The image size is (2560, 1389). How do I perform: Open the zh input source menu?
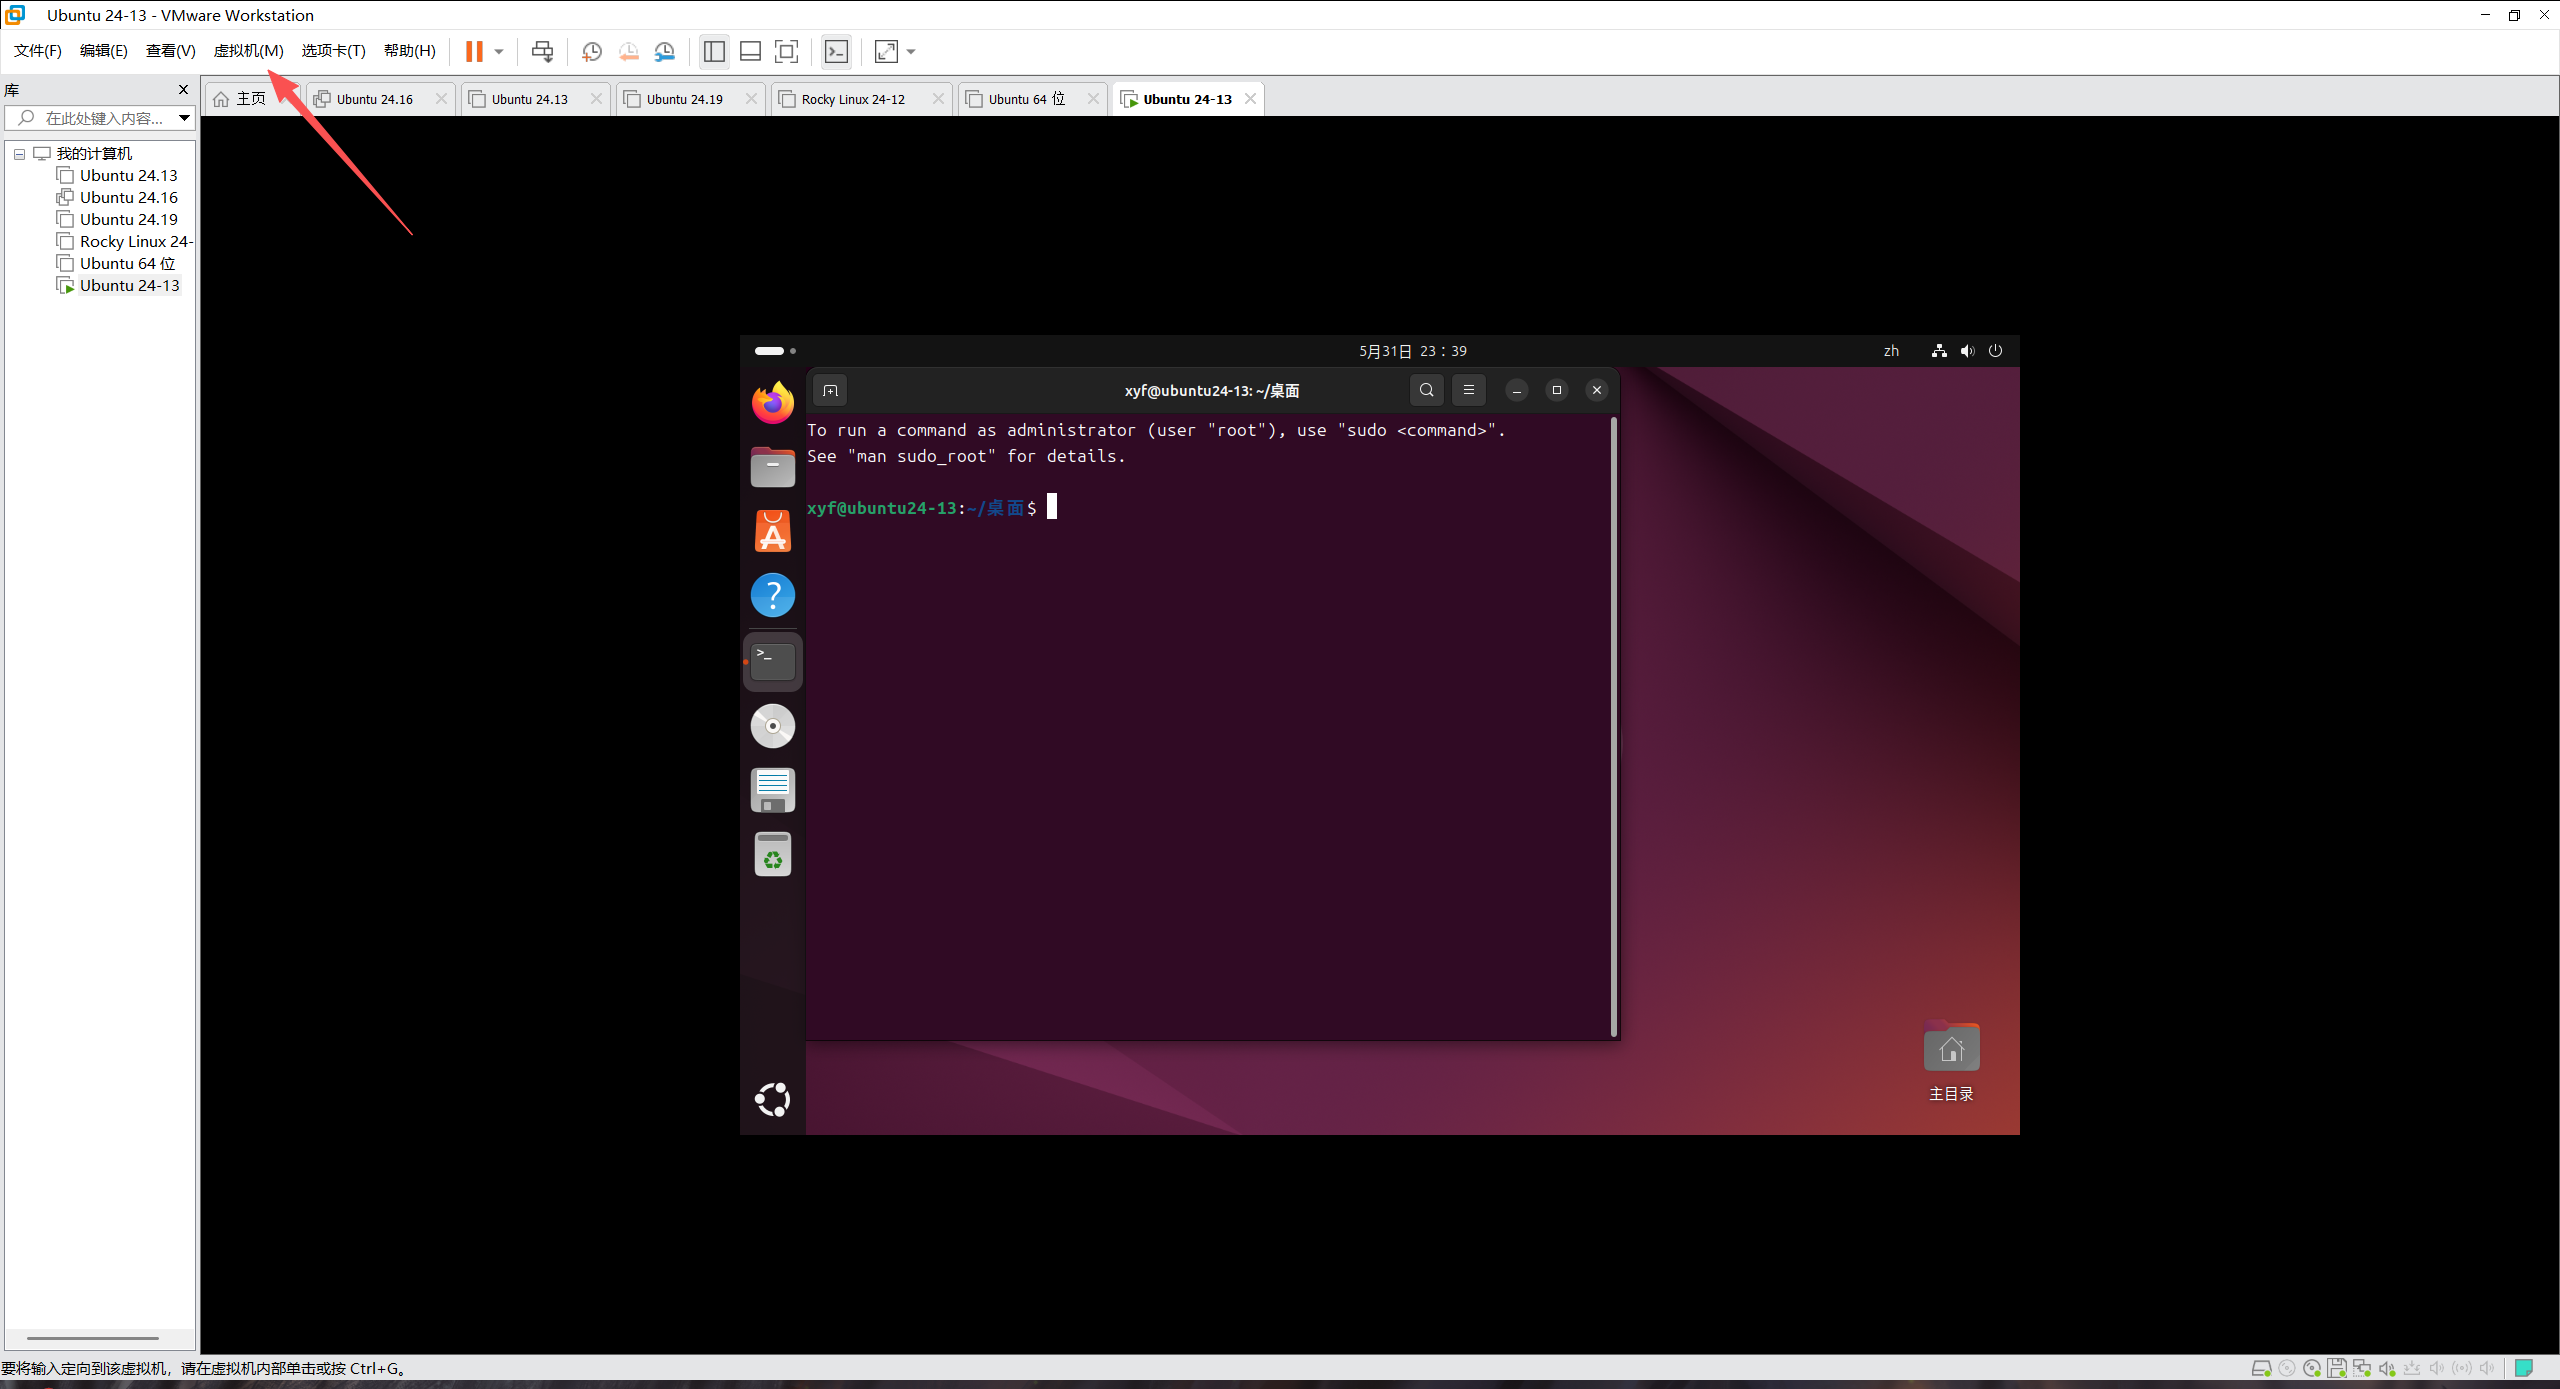(x=1891, y=351)
